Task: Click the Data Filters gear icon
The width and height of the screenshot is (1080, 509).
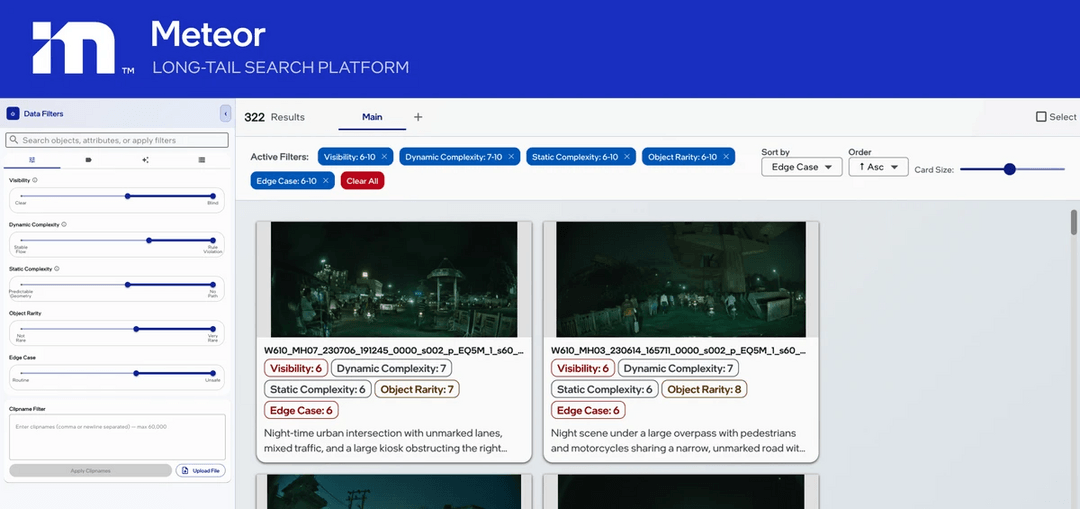Action: pyautogui.click(x=12, y=114)
